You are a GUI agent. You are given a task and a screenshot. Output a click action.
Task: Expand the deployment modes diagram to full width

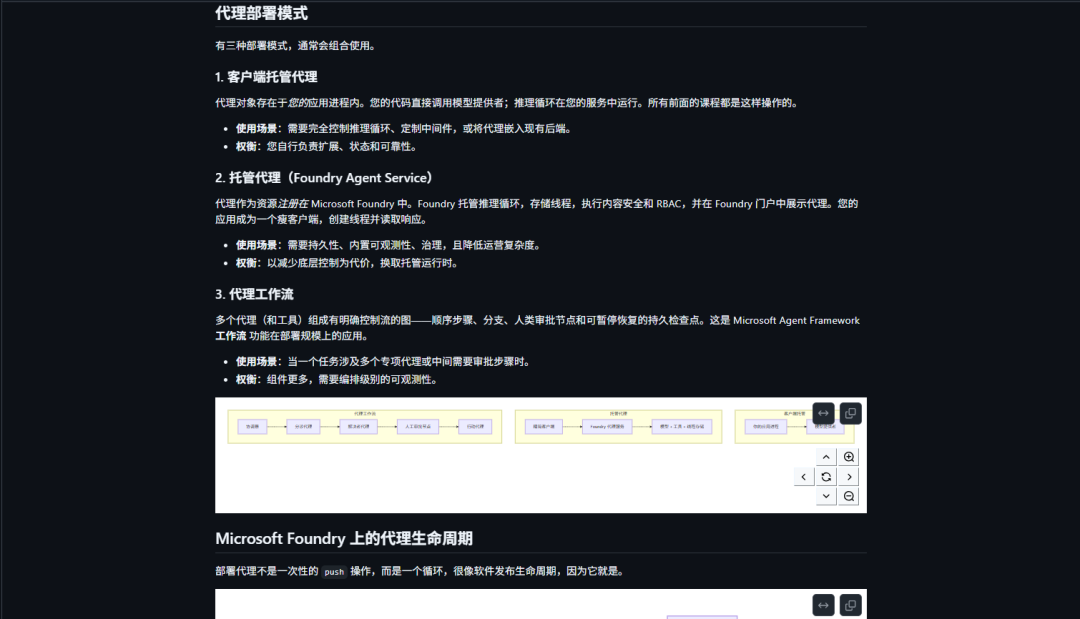click(823, 413)
